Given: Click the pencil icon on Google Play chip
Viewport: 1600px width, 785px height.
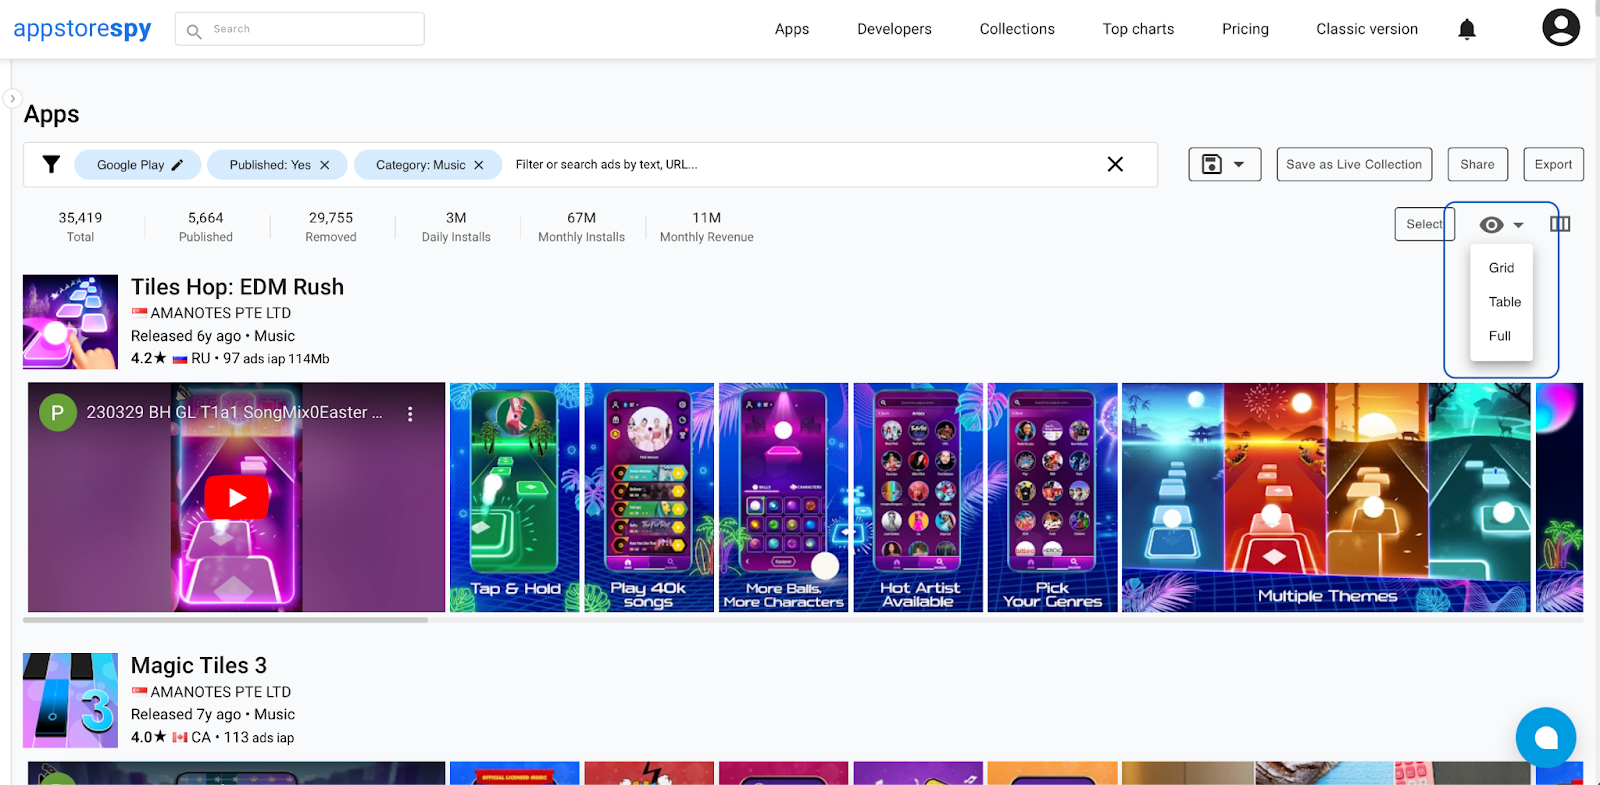Looking at the screenshot, I should tap(177, 165).
